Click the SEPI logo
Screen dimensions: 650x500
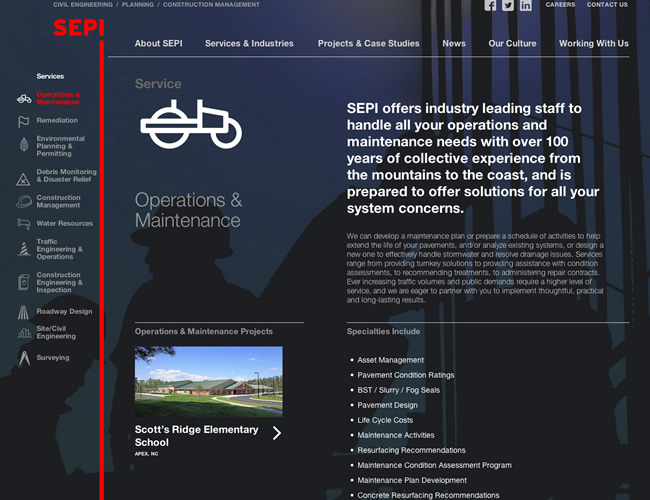tap(78, 28)
